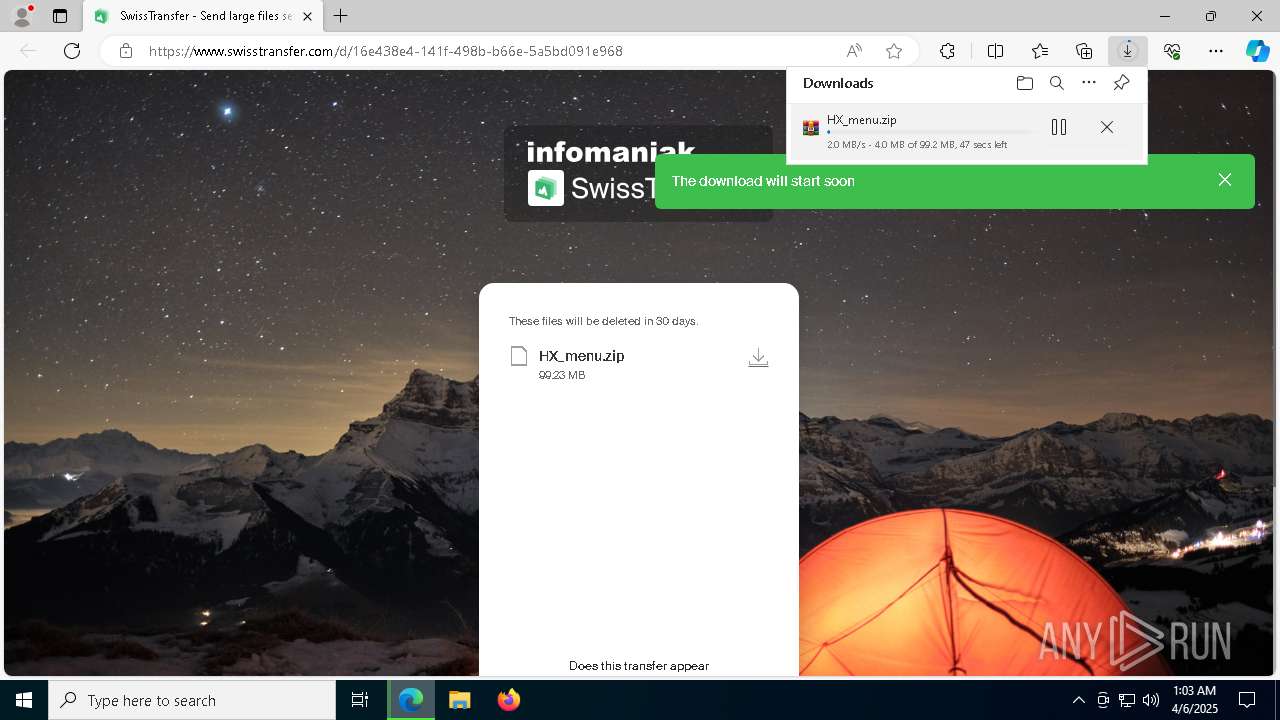
Task: Click the SwissTransfer logo icon
Action: coord(546,188)
